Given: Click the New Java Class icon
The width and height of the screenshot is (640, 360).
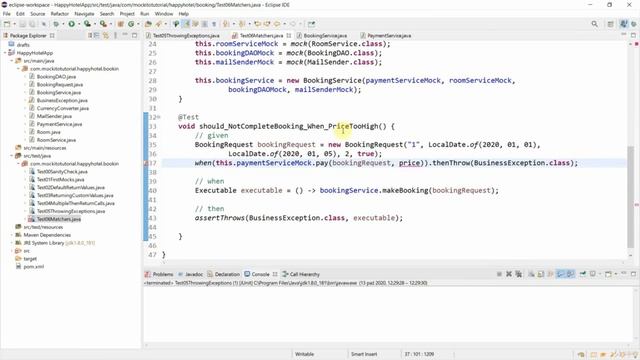Looking at the screenshot, I should pyautogui.click(x=131, y=24).
